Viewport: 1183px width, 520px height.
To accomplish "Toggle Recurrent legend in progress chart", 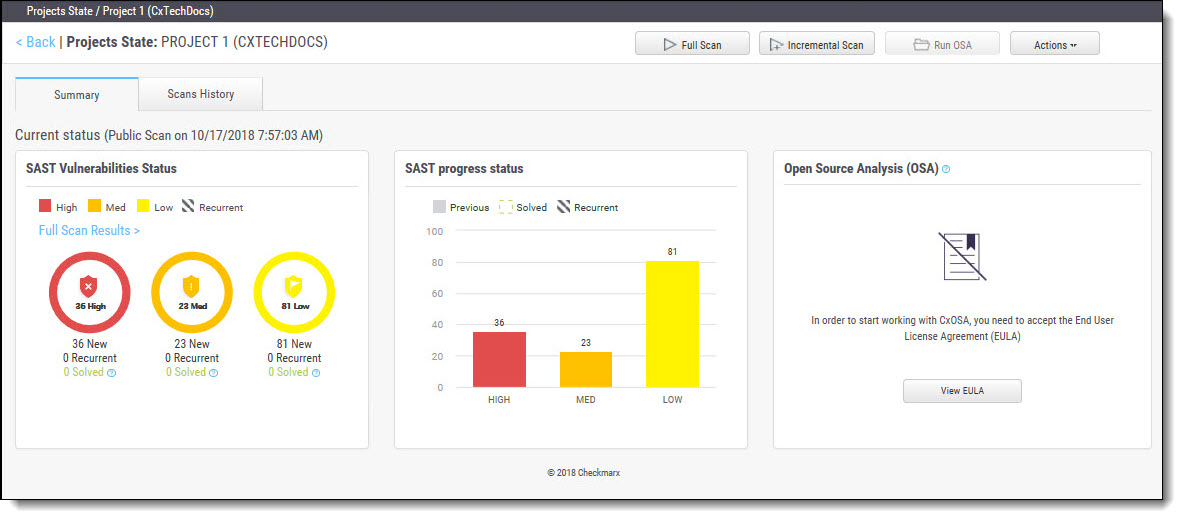I will tap(587, 207).
